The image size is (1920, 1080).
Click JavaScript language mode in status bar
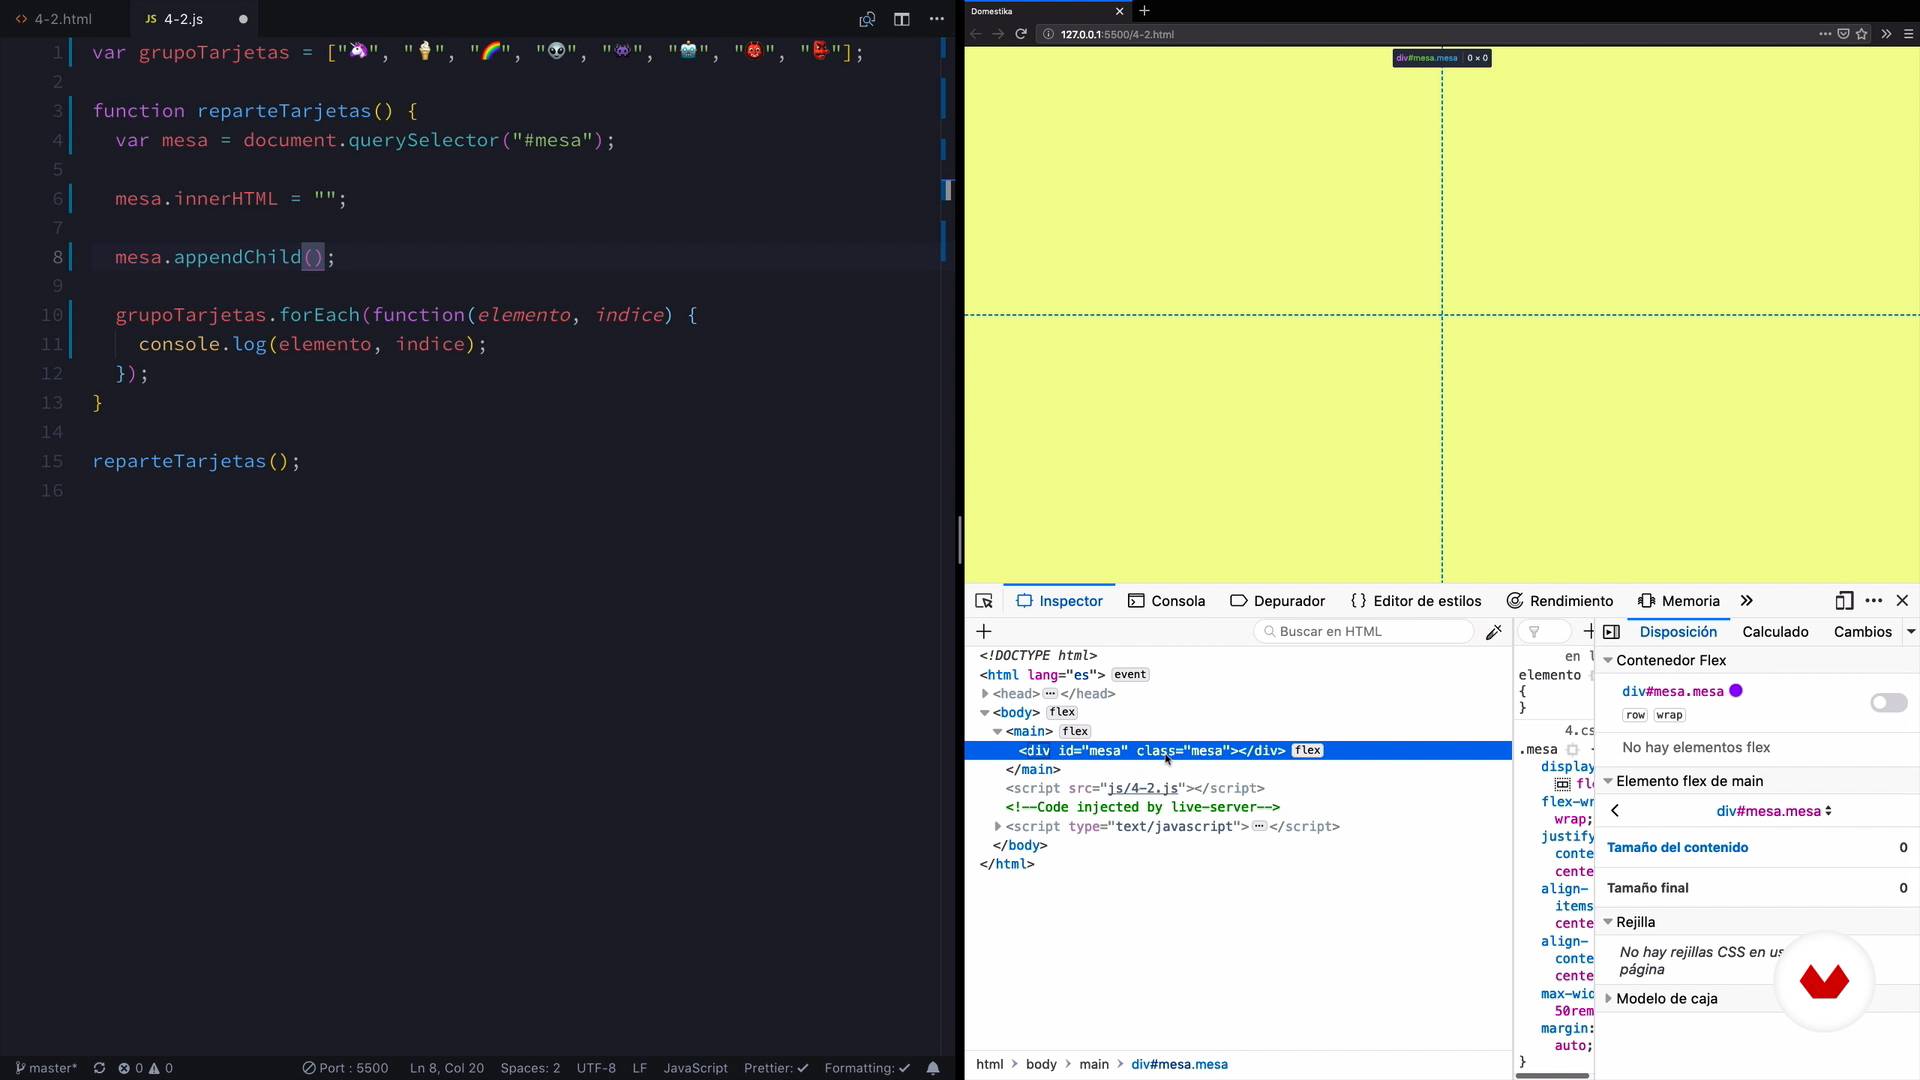coord(695,1068)
